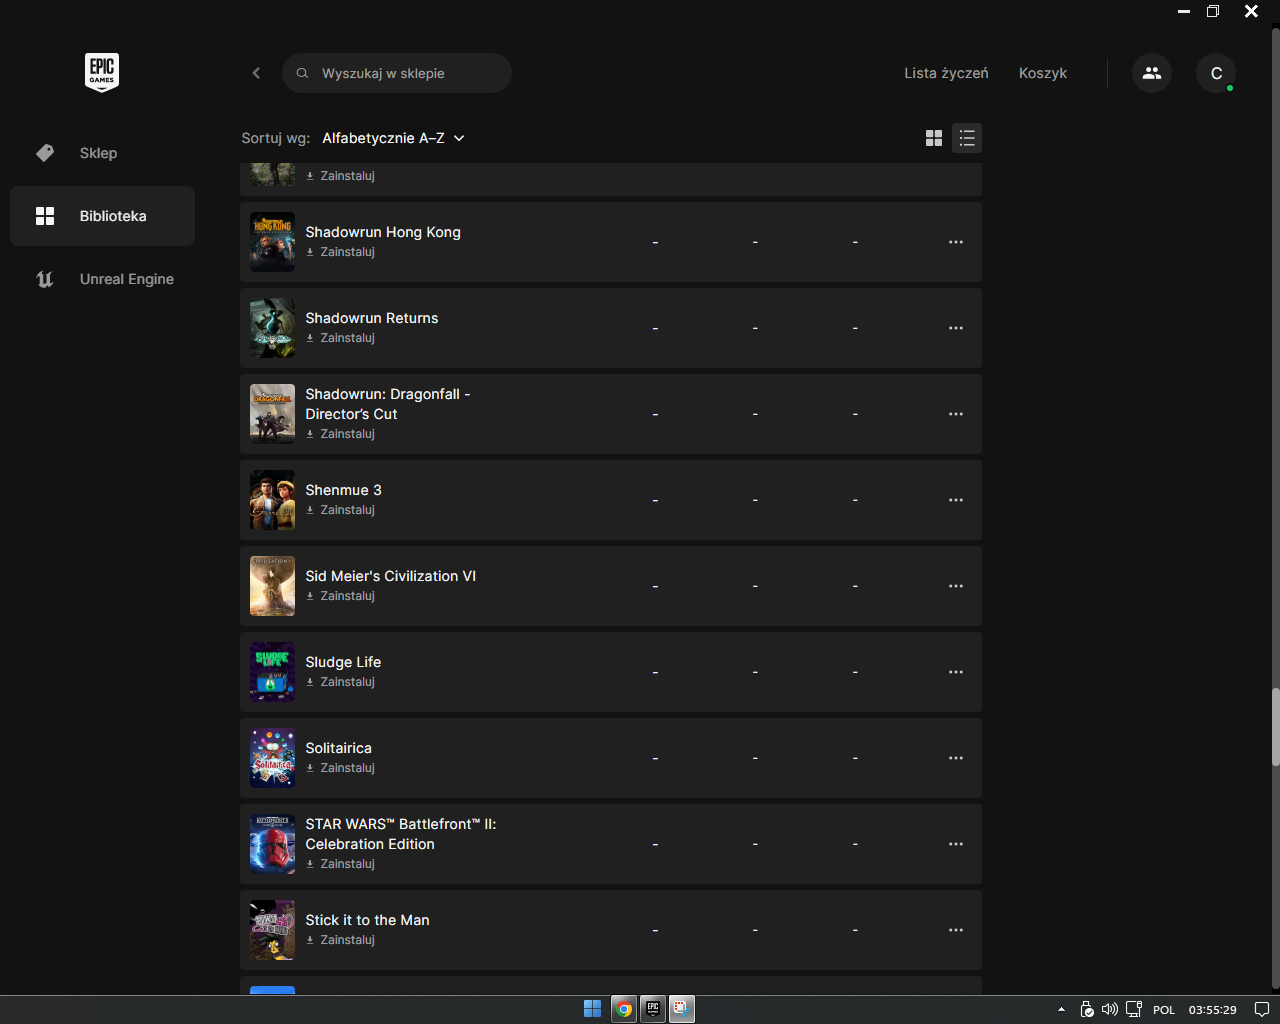Show hidden system tray icons

[1061, 1010]
